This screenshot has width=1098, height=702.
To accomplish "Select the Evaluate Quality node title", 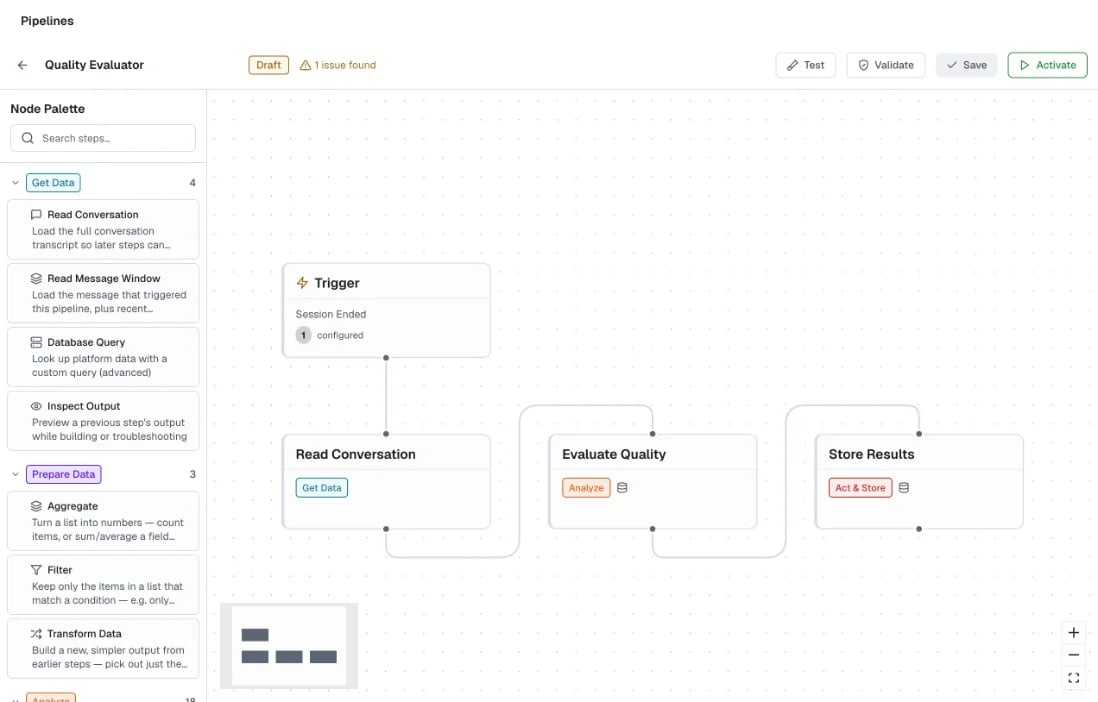I will pos(614,454).
